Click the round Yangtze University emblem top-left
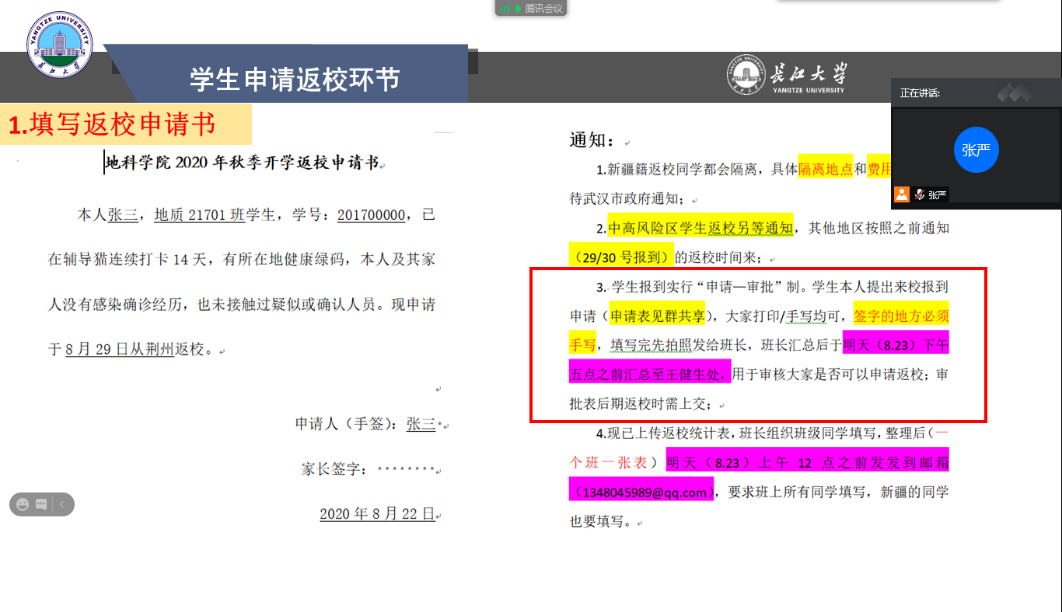The image size is (1062, 612). 59,43
